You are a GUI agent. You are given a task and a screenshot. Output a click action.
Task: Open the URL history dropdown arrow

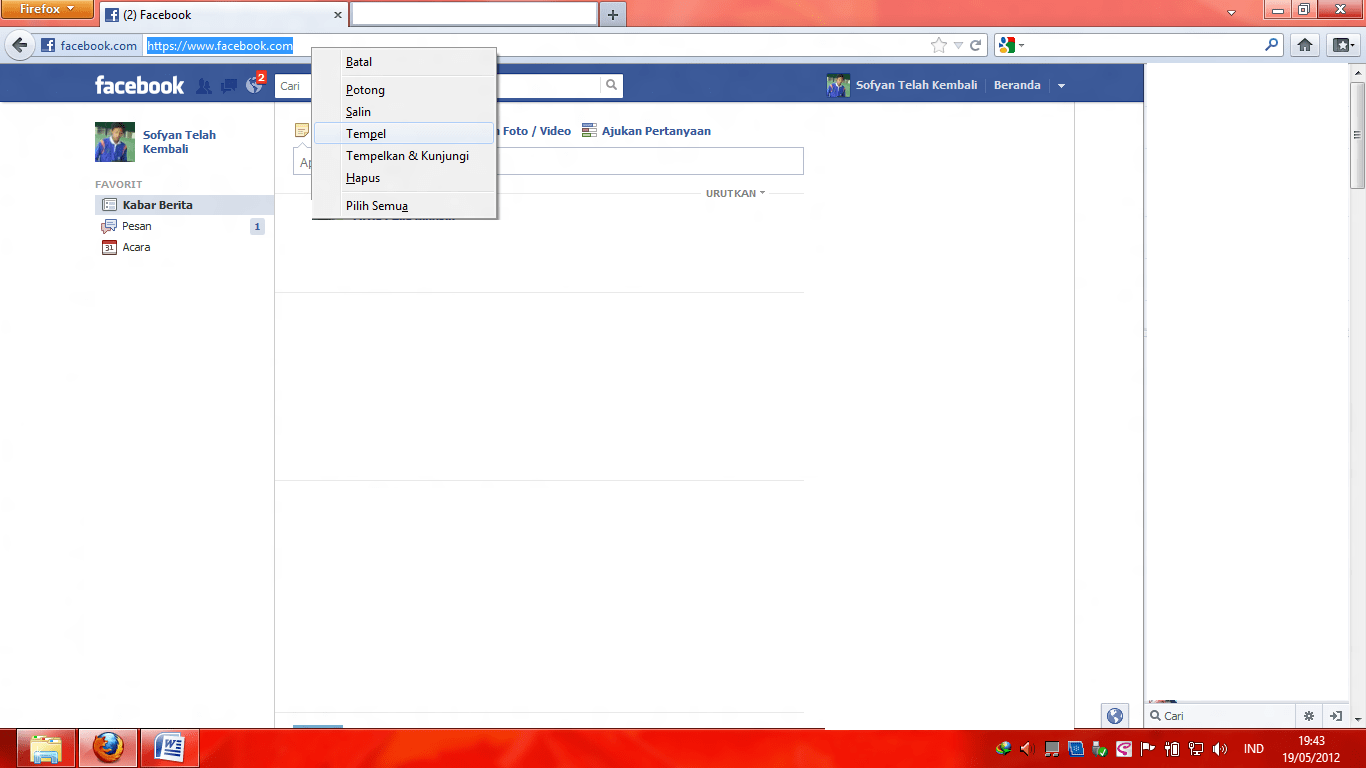click(x=958, y=45)
